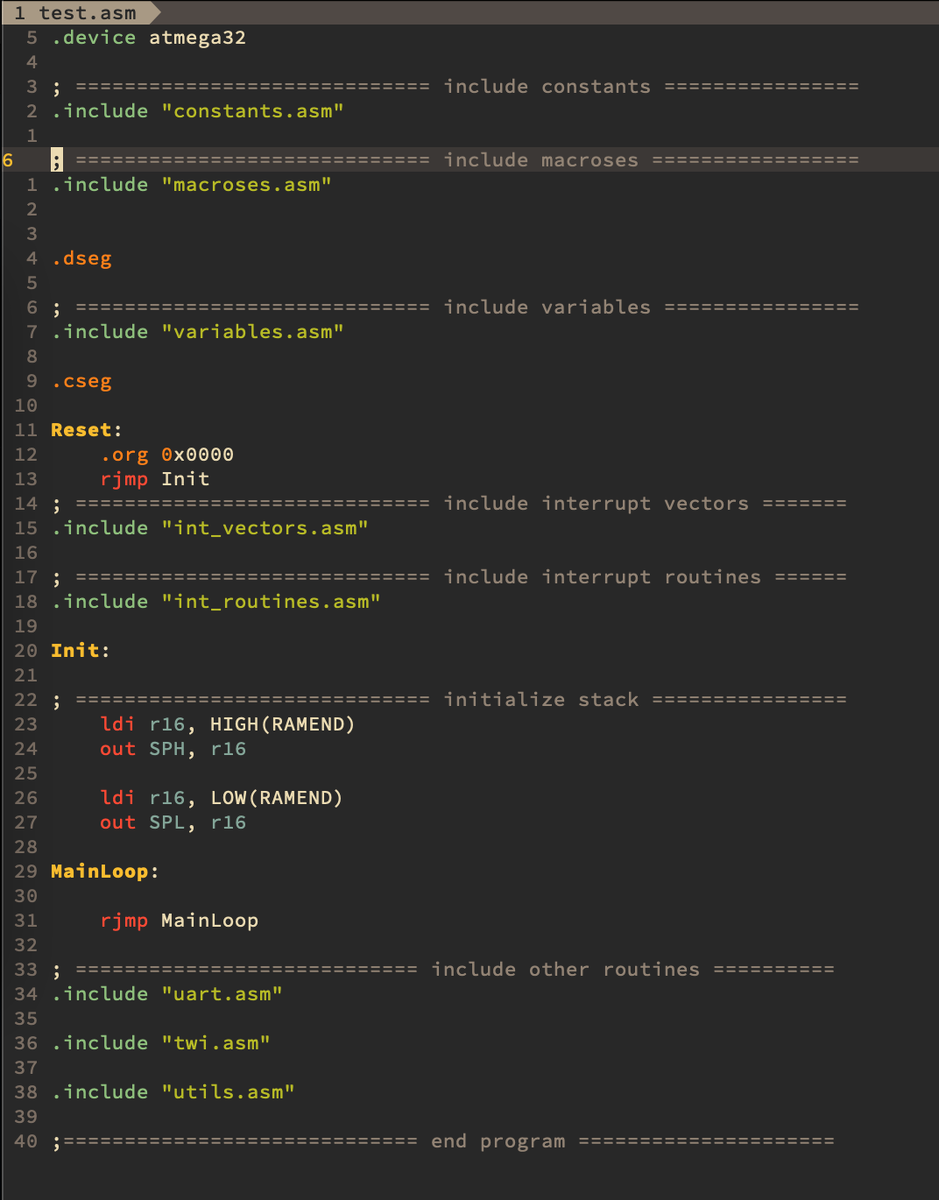This screenshot has width=939, height=1200.
Task: Click the "macroses.asm" include string
Action: point(247,185)
